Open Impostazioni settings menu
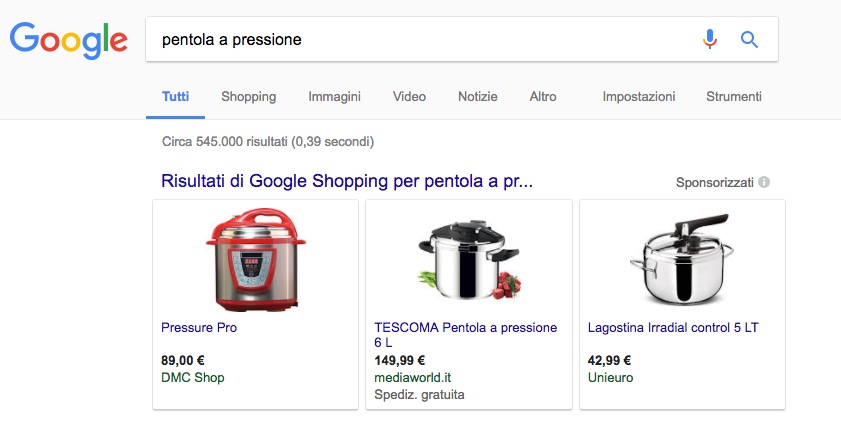The width and height of the screenshot is (841, 431). point(639,96)
